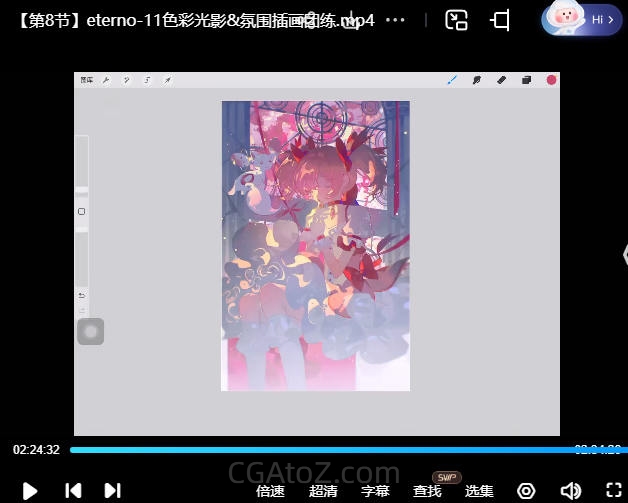This screenshot has height=503, width=628.
Task: Toggle 字幕 subtitles
Action: pos(375,490)
